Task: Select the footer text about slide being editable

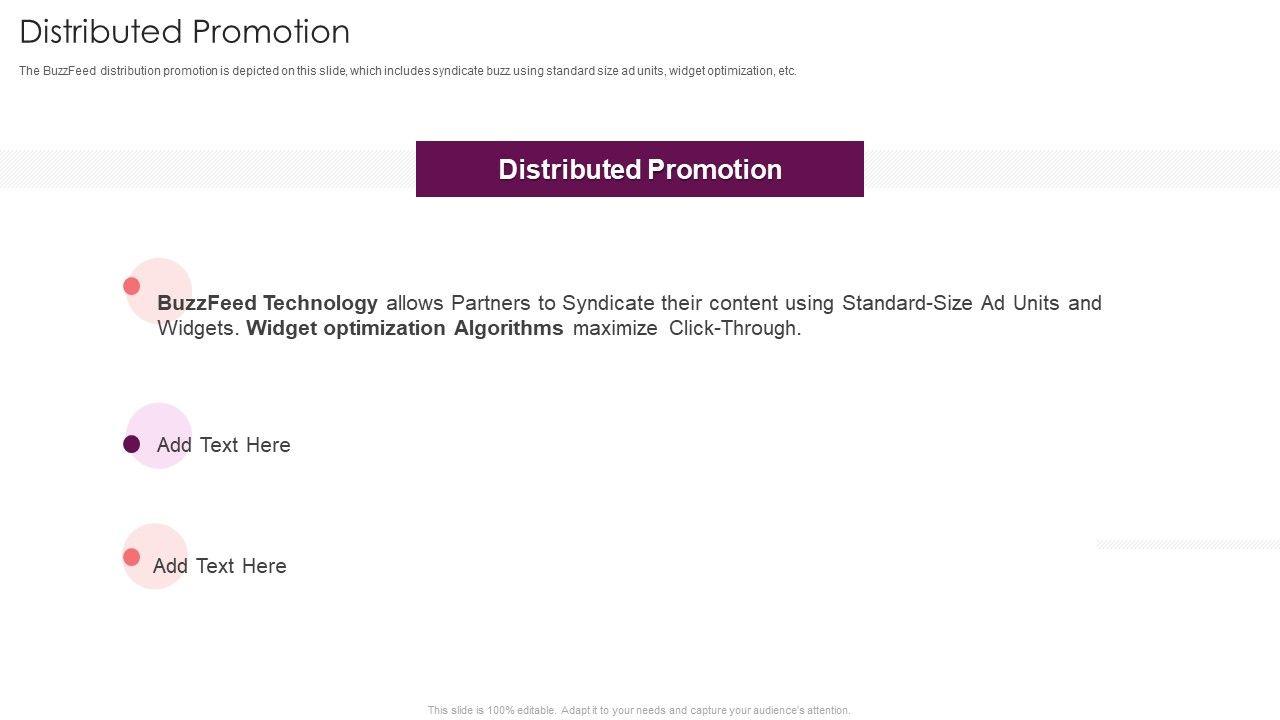Action: 639,710
